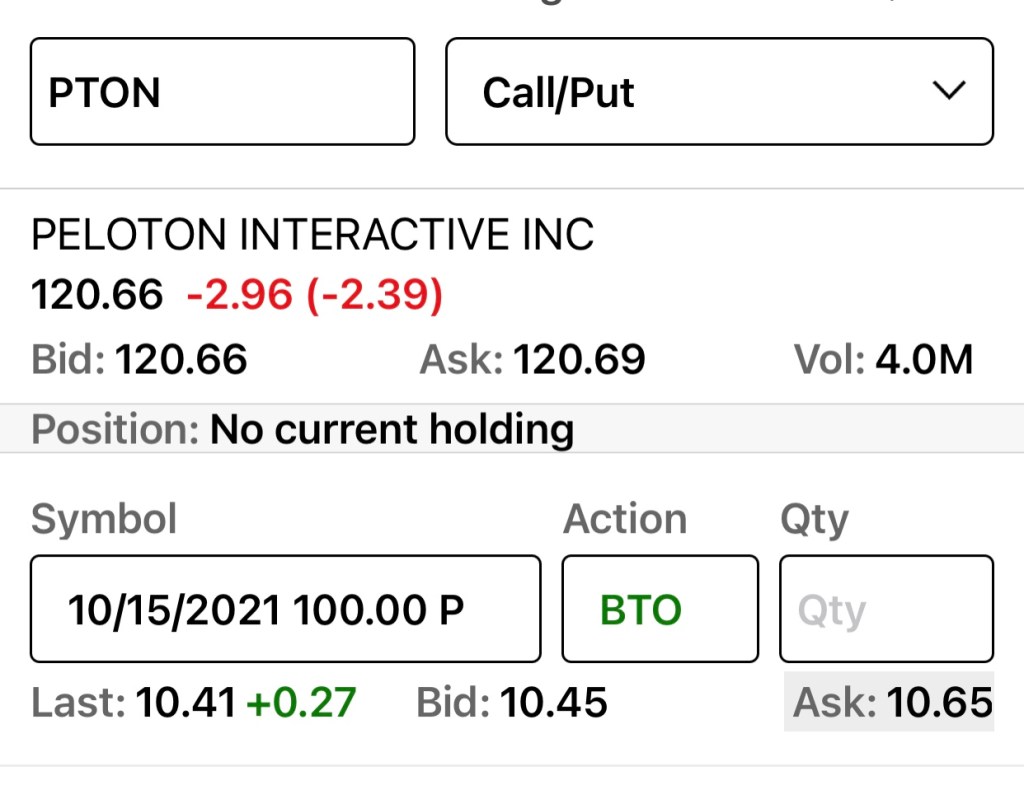
Task: Select the stock Bid price 120.66
Action: tap(181, 360)
